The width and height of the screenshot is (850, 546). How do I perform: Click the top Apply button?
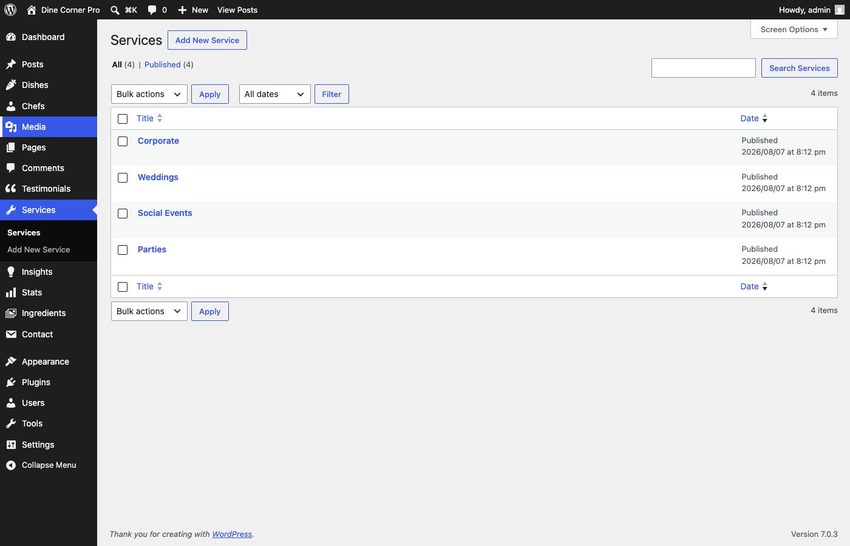(x=210, y=94)
